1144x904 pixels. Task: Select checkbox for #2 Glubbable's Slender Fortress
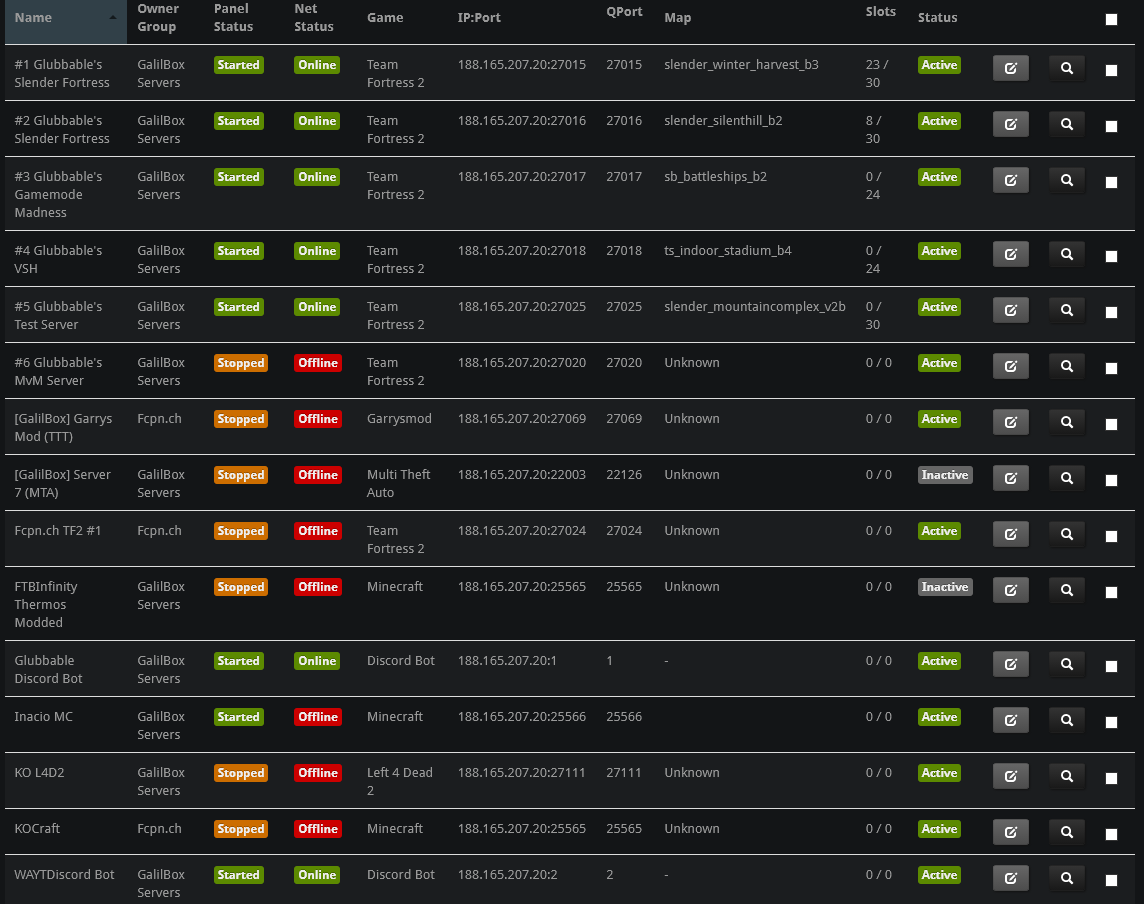tap(1111, 126)
